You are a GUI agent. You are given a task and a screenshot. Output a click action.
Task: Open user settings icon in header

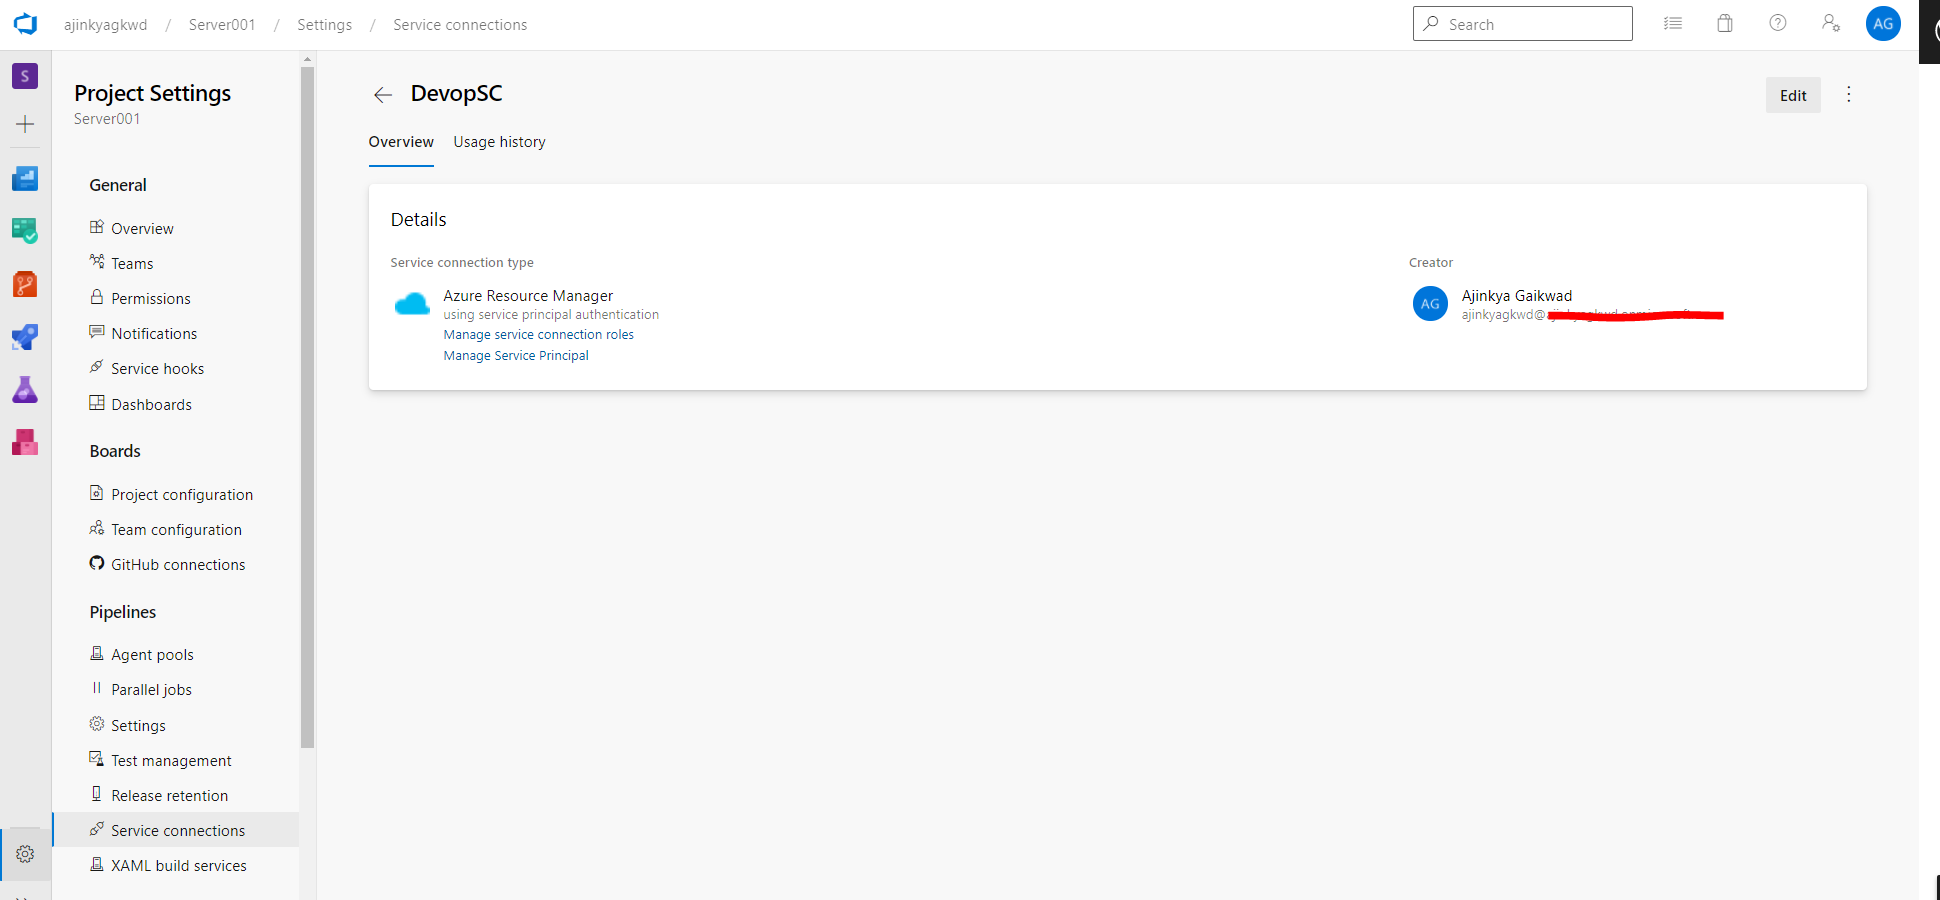pos(1830,24)
